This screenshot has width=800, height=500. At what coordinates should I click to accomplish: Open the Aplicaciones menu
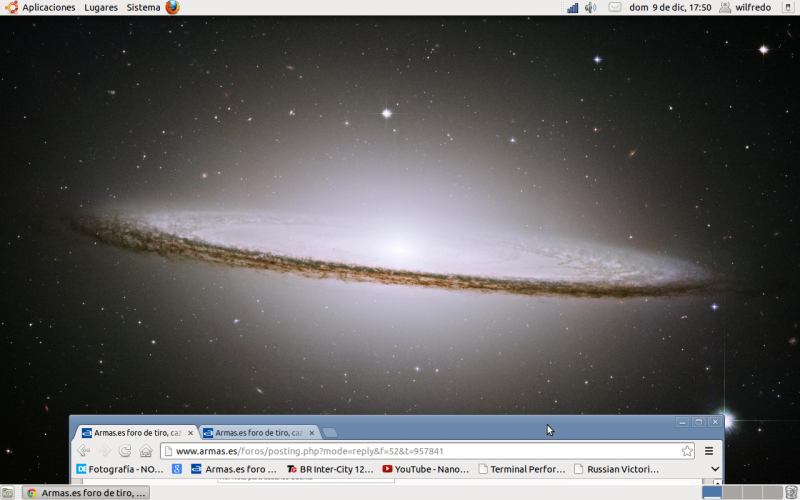coord(40,7)
